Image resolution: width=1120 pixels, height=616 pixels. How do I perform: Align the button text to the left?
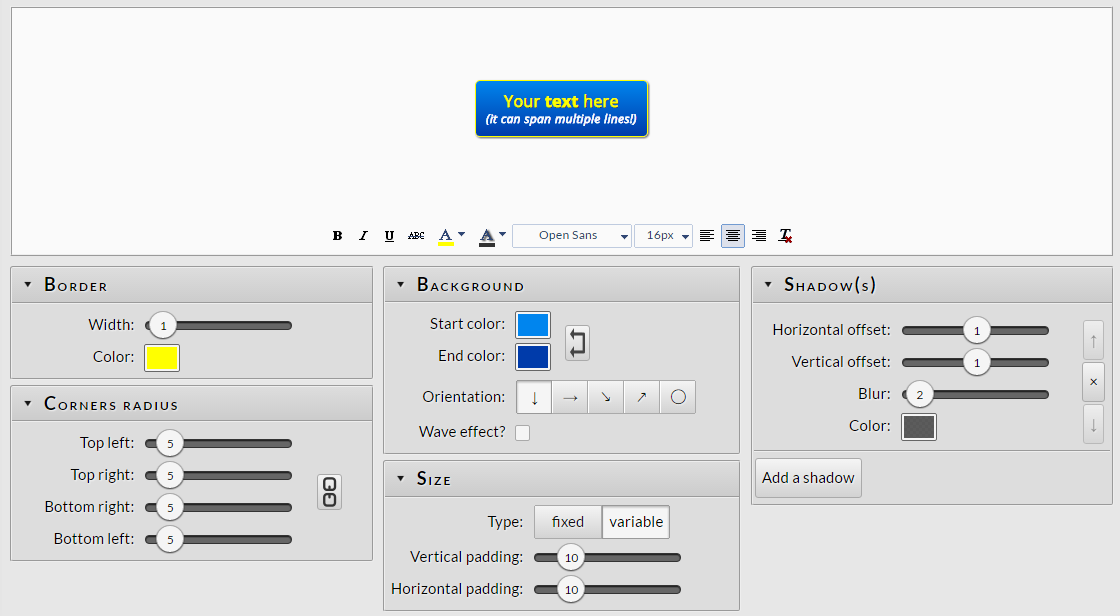[707, 236]
